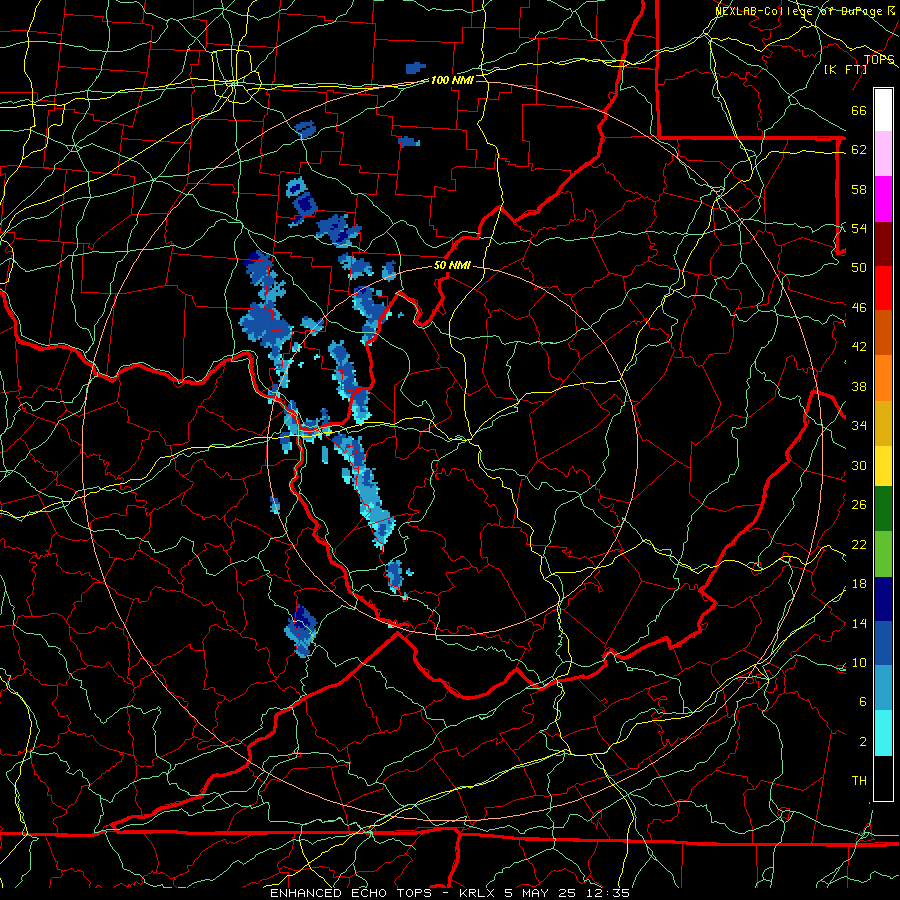900x900 pixels.
Task: Pick the bright orange legend swatch
Action: click(x=883, y=377)
